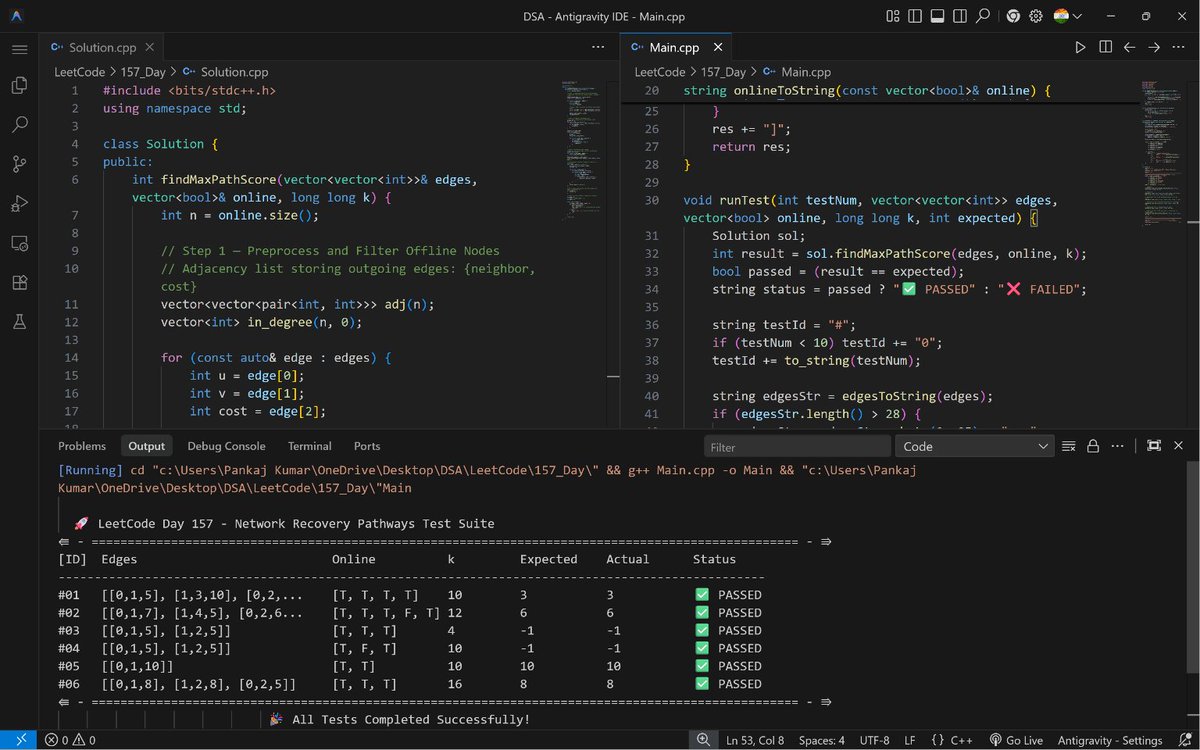1200x750 pixels.
Task: Open the Search view in activity bar
Action: 19,125
